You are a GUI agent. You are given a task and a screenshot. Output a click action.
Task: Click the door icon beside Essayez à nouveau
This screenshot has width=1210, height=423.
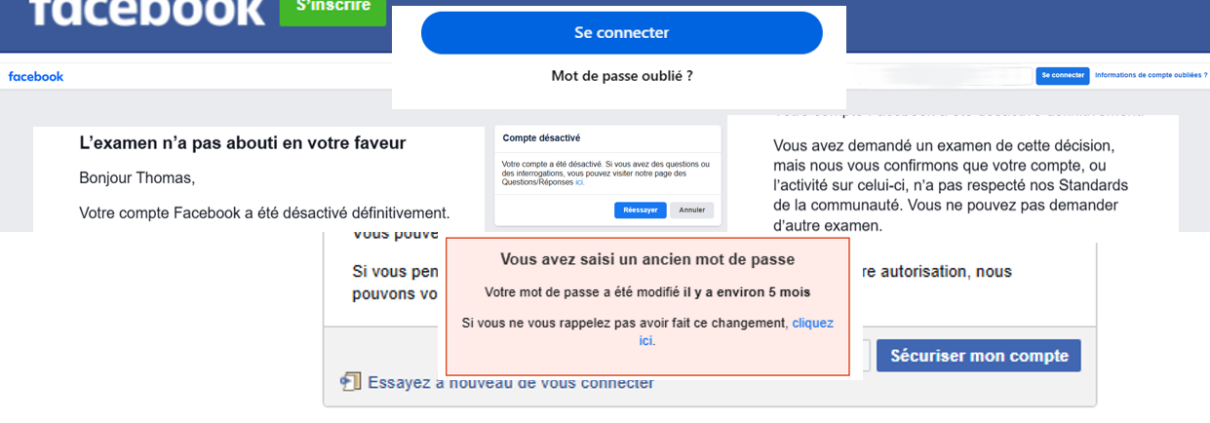pos(349,382)
